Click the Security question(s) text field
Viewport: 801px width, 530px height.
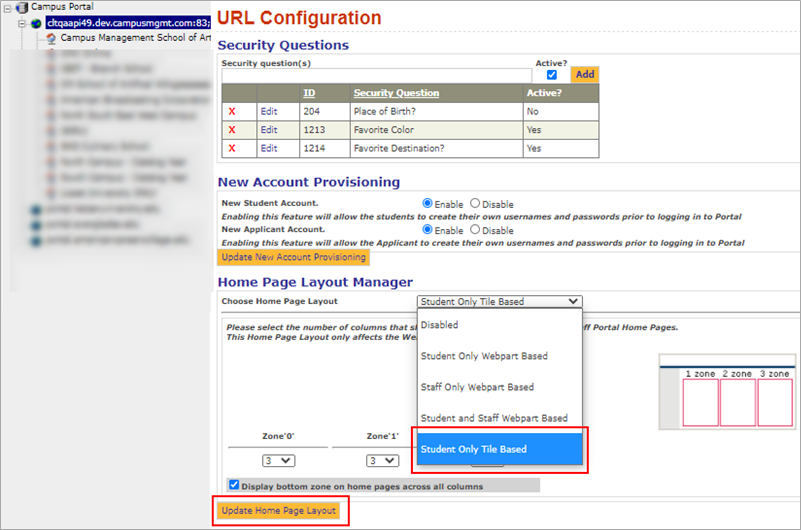(x=376, y=76)
